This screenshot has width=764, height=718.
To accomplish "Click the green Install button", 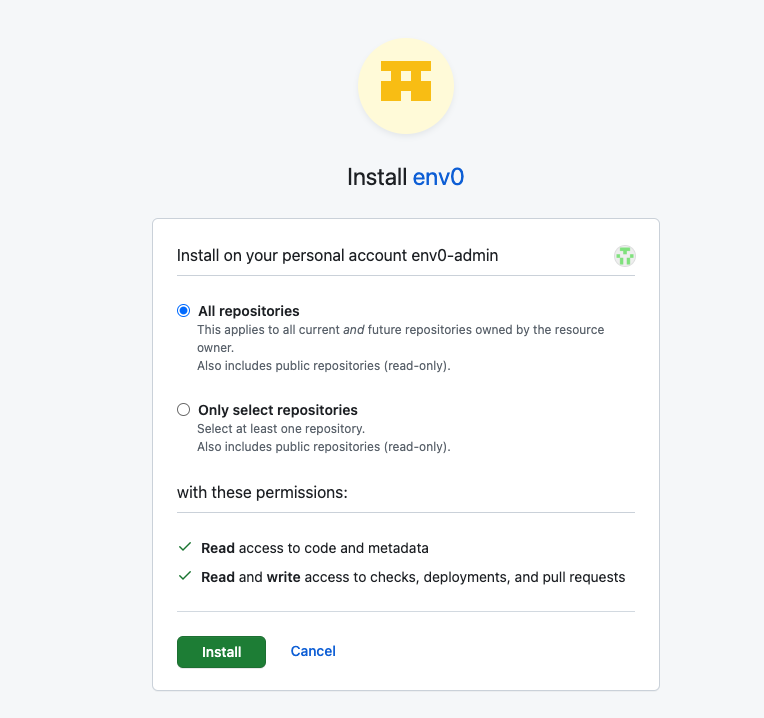I will (x=221, y=652).
